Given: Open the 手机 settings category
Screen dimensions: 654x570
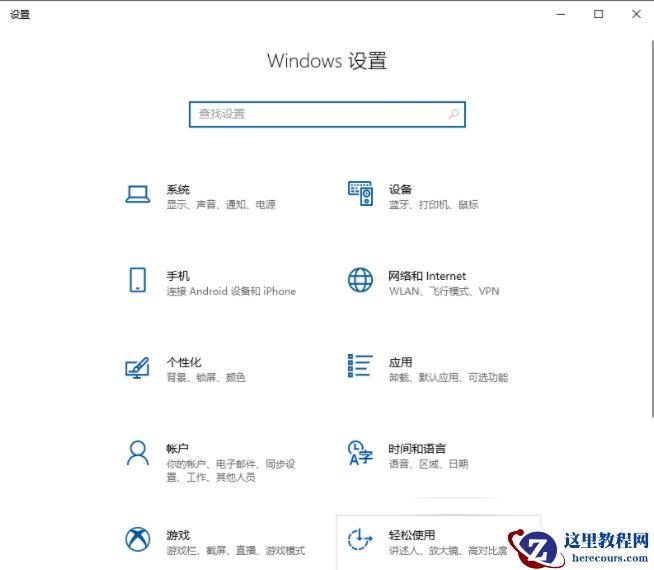Looking at the screenshot, I should point(178,276).
